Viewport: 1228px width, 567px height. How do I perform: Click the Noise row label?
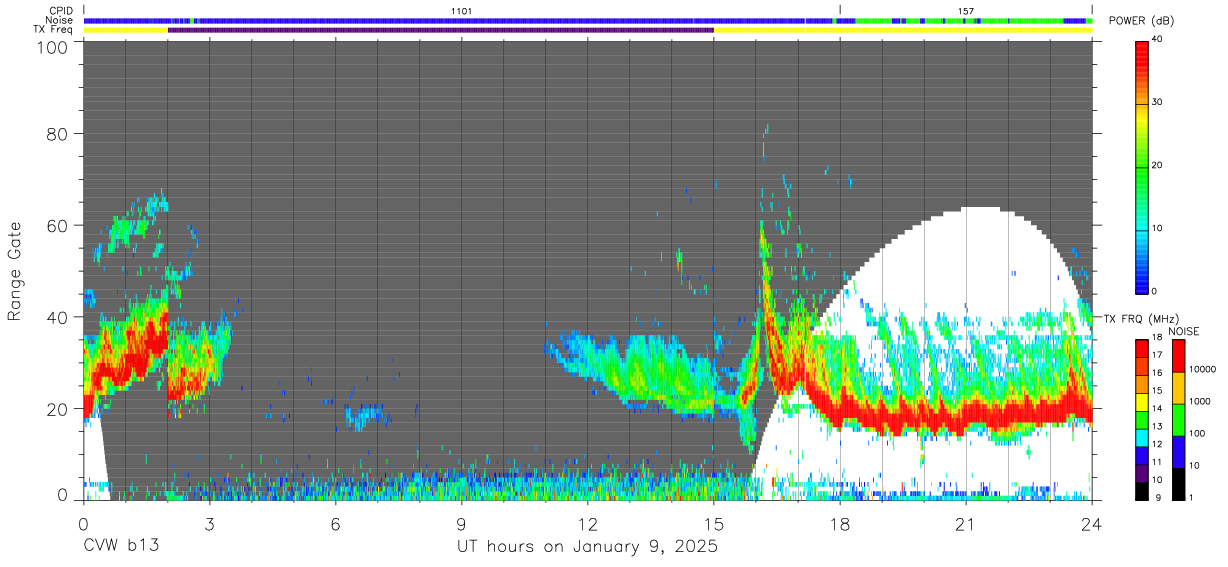click(x=60, y=20)
